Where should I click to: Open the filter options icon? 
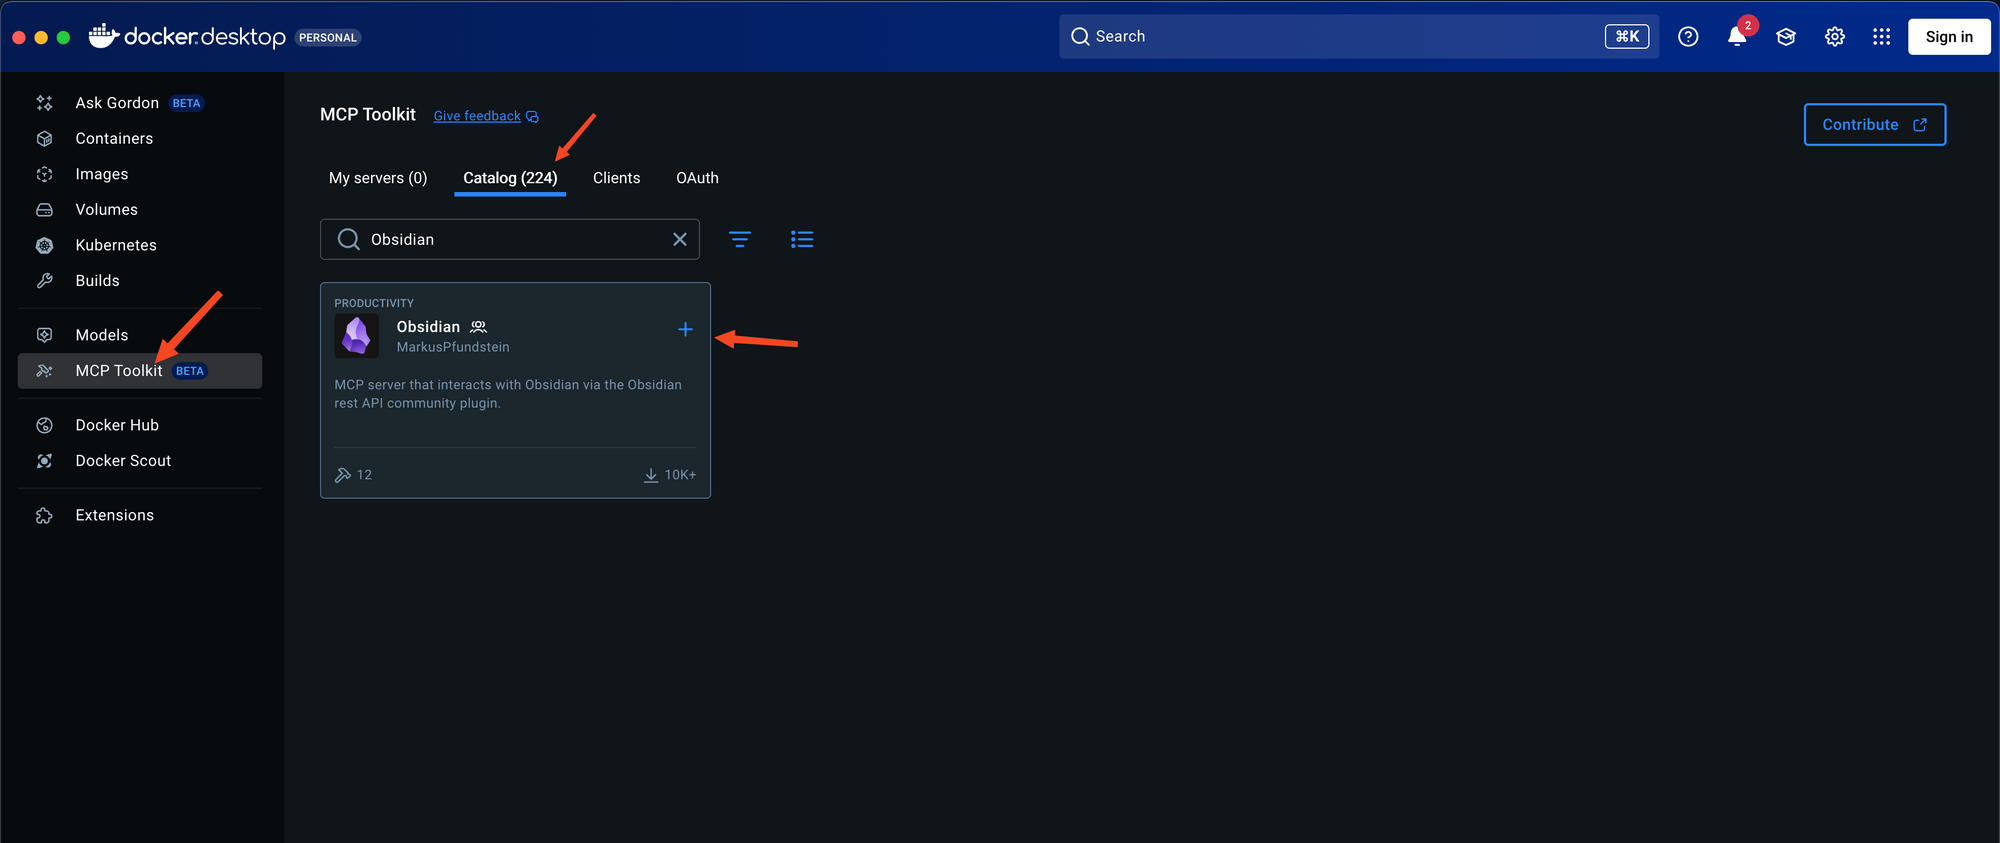(740, 239)
